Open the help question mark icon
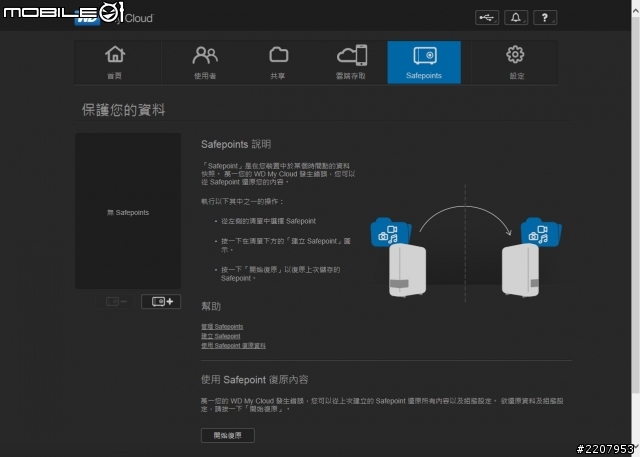The image size is (640, 457). 545,18
